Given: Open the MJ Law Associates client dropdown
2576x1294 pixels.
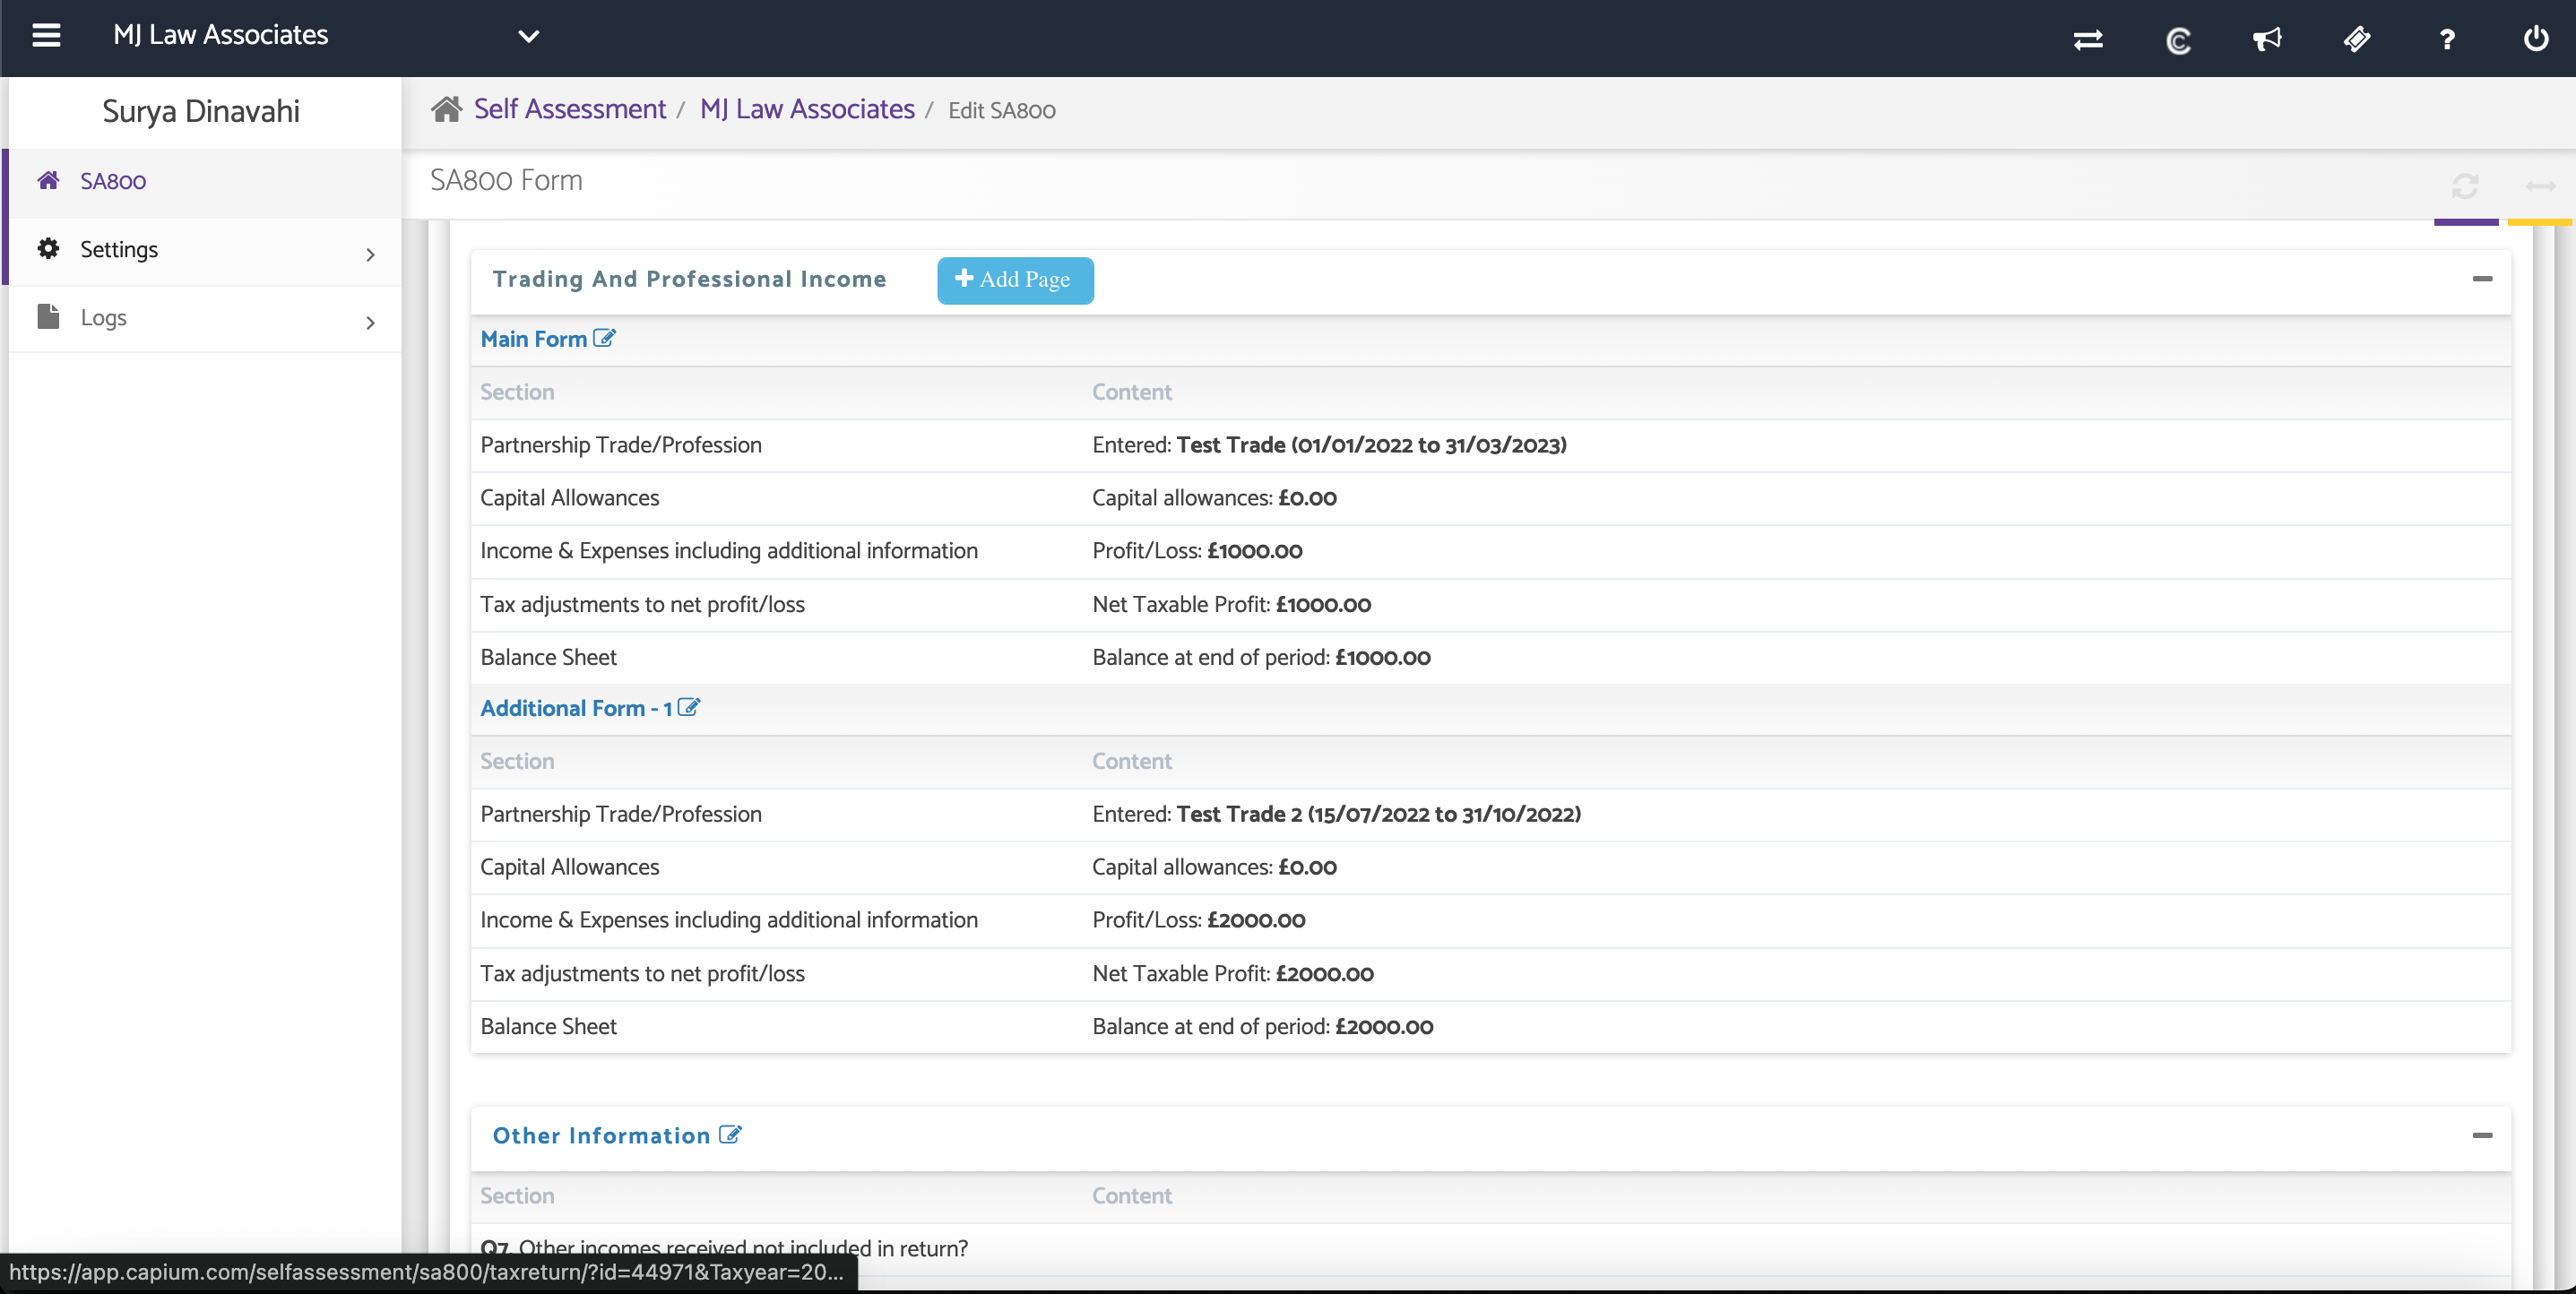Looking at the screenshot, I should tap(528, 37).
